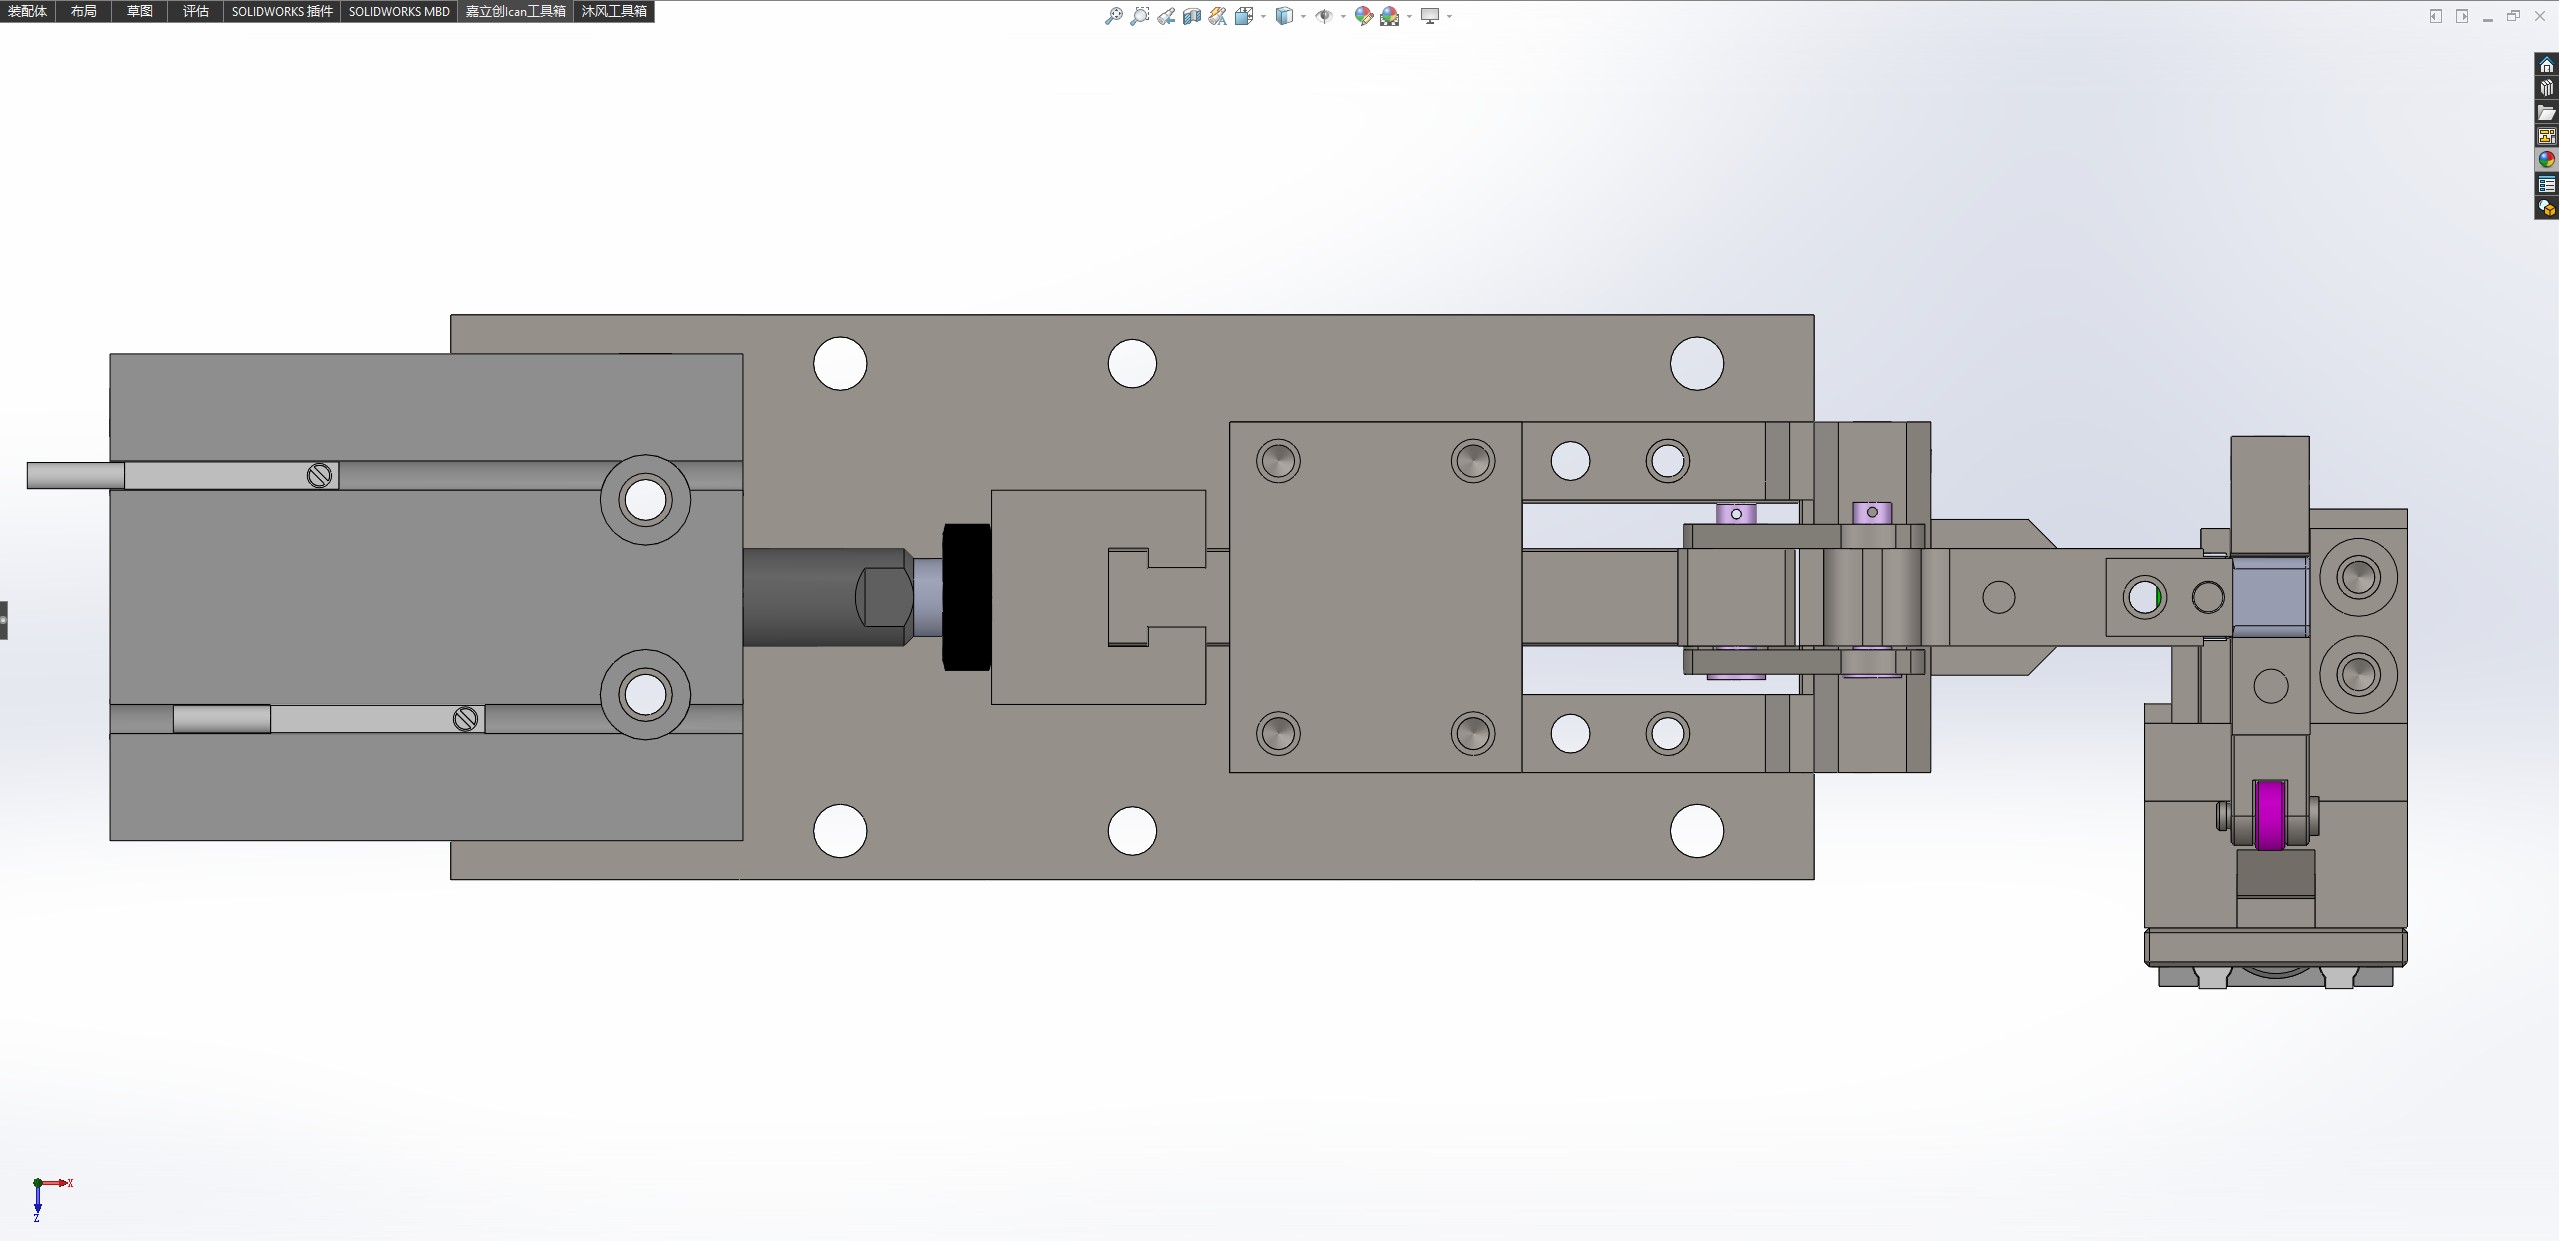The image size is (2559, 1241).
Task: Open the Design Library panel
Action: pos(2546,89)
